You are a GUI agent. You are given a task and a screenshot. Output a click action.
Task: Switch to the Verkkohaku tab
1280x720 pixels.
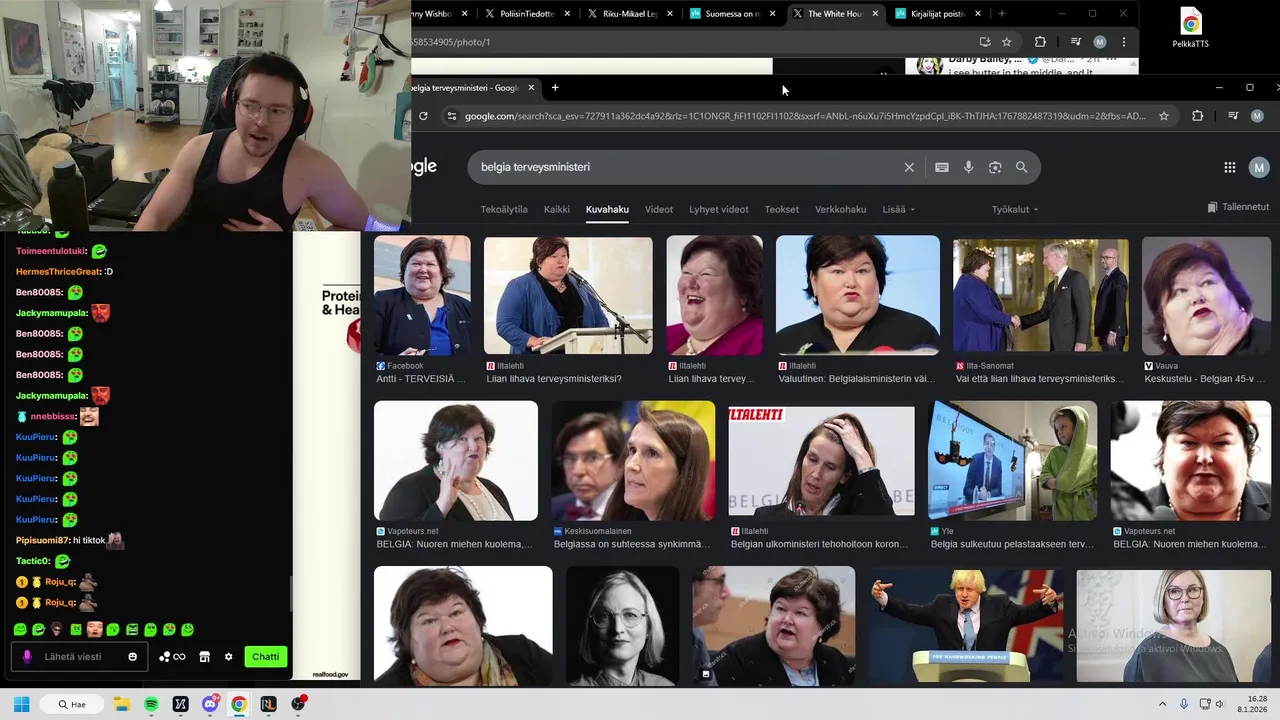coord(840,209)
